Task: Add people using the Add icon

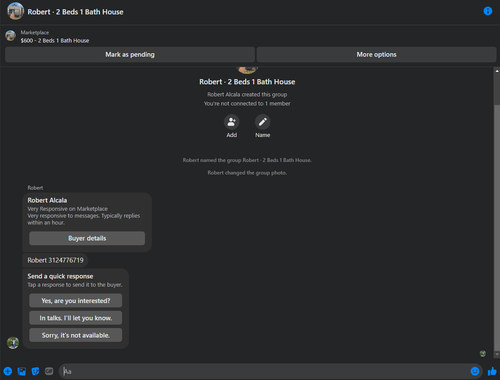Action: coord(232,122)
